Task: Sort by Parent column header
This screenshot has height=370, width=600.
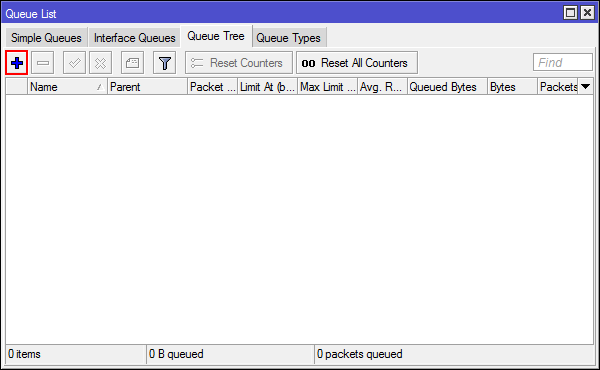Action: [x=147, y=87]
